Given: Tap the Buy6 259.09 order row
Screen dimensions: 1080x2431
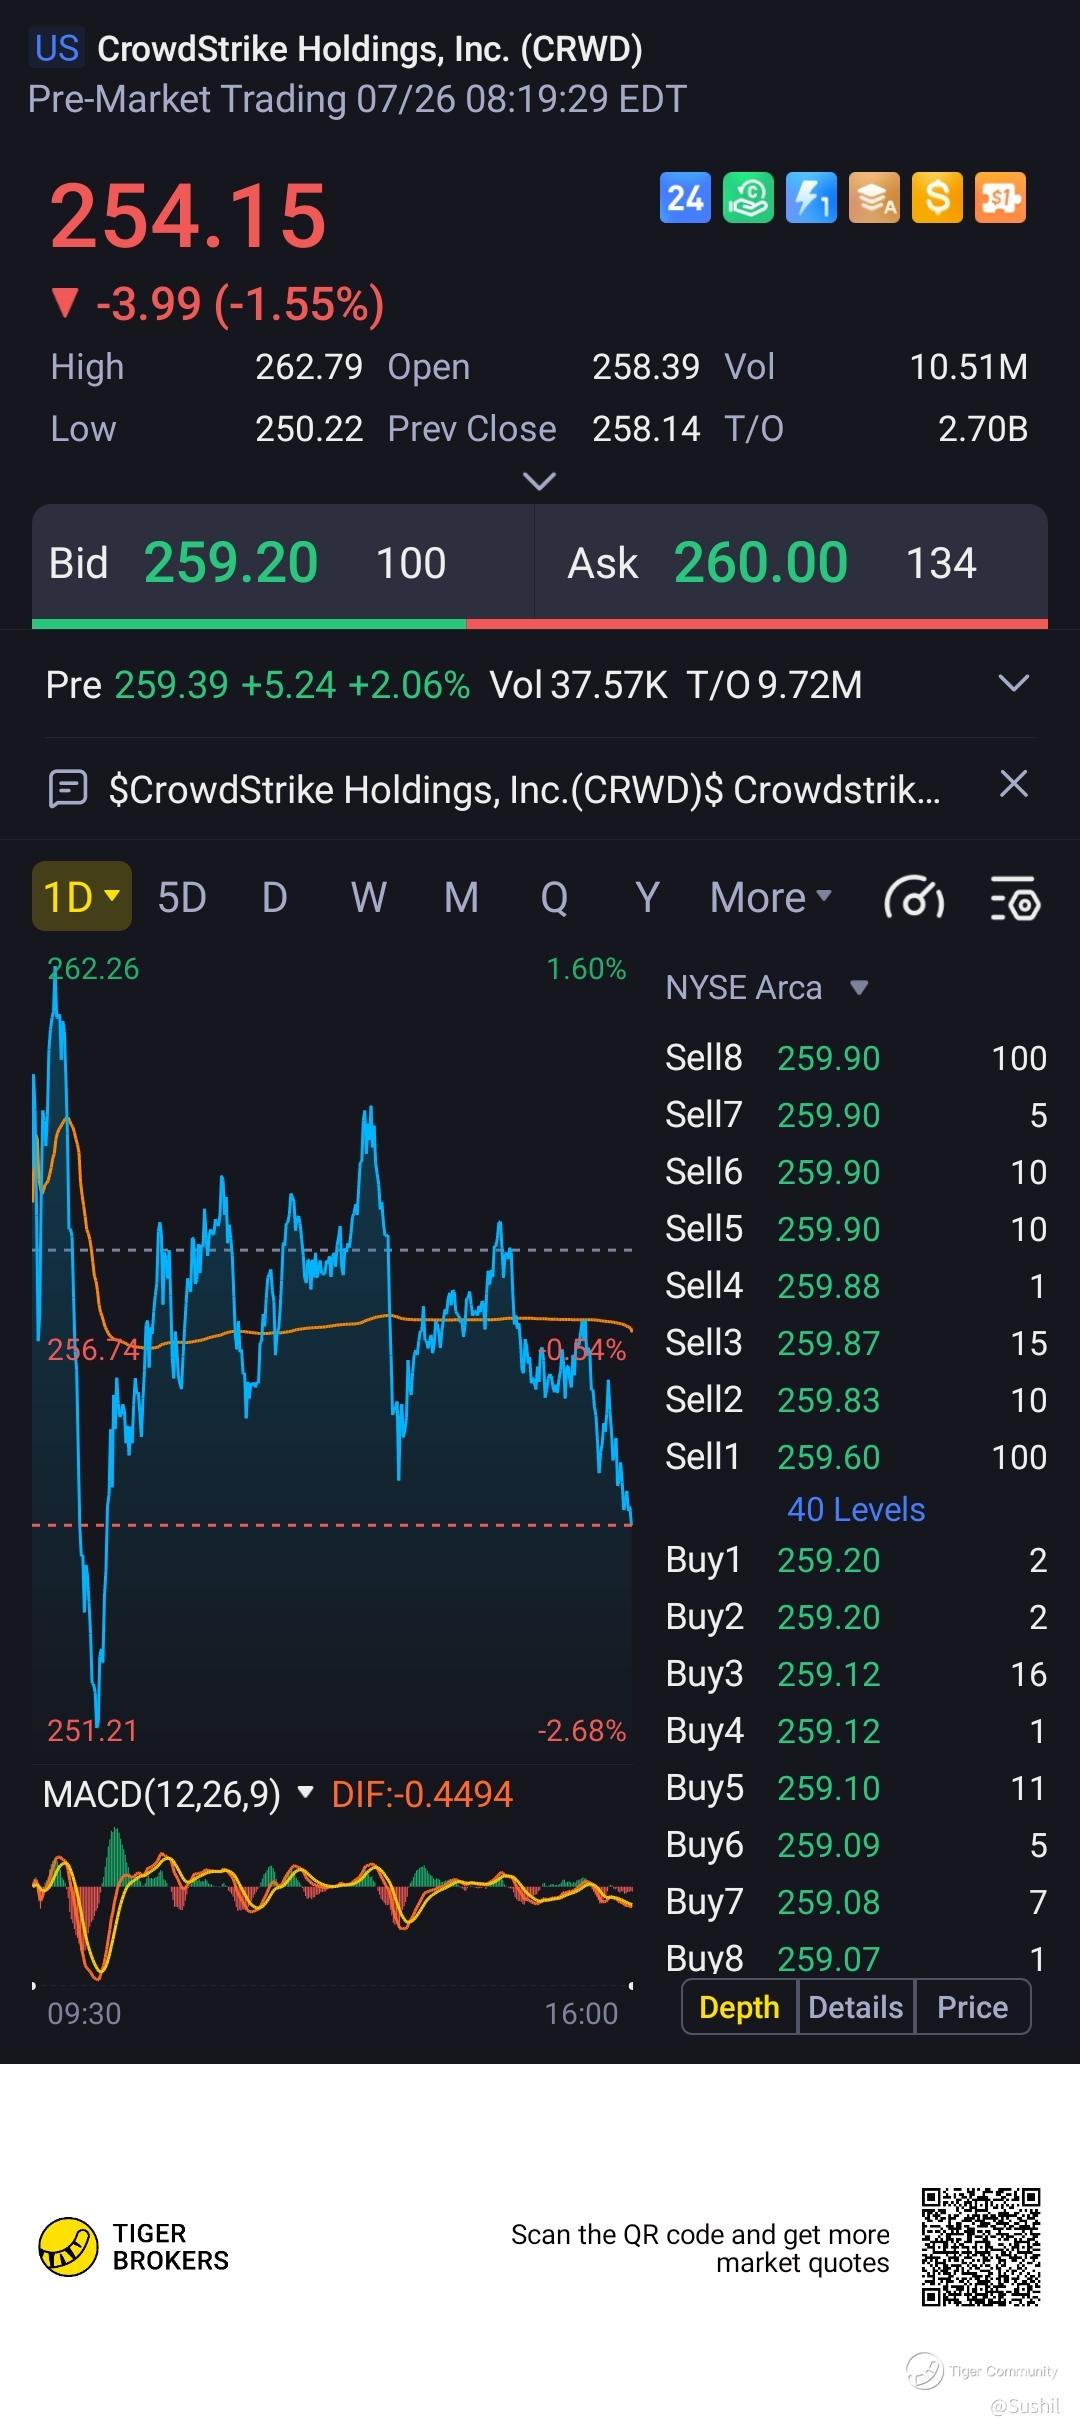Looking at the screenshot, I should (x=856, y=1845).
